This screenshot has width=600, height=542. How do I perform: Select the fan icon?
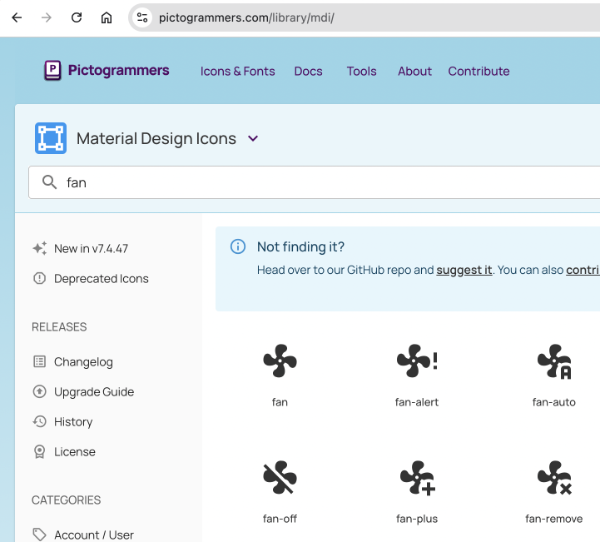point(280,361)
